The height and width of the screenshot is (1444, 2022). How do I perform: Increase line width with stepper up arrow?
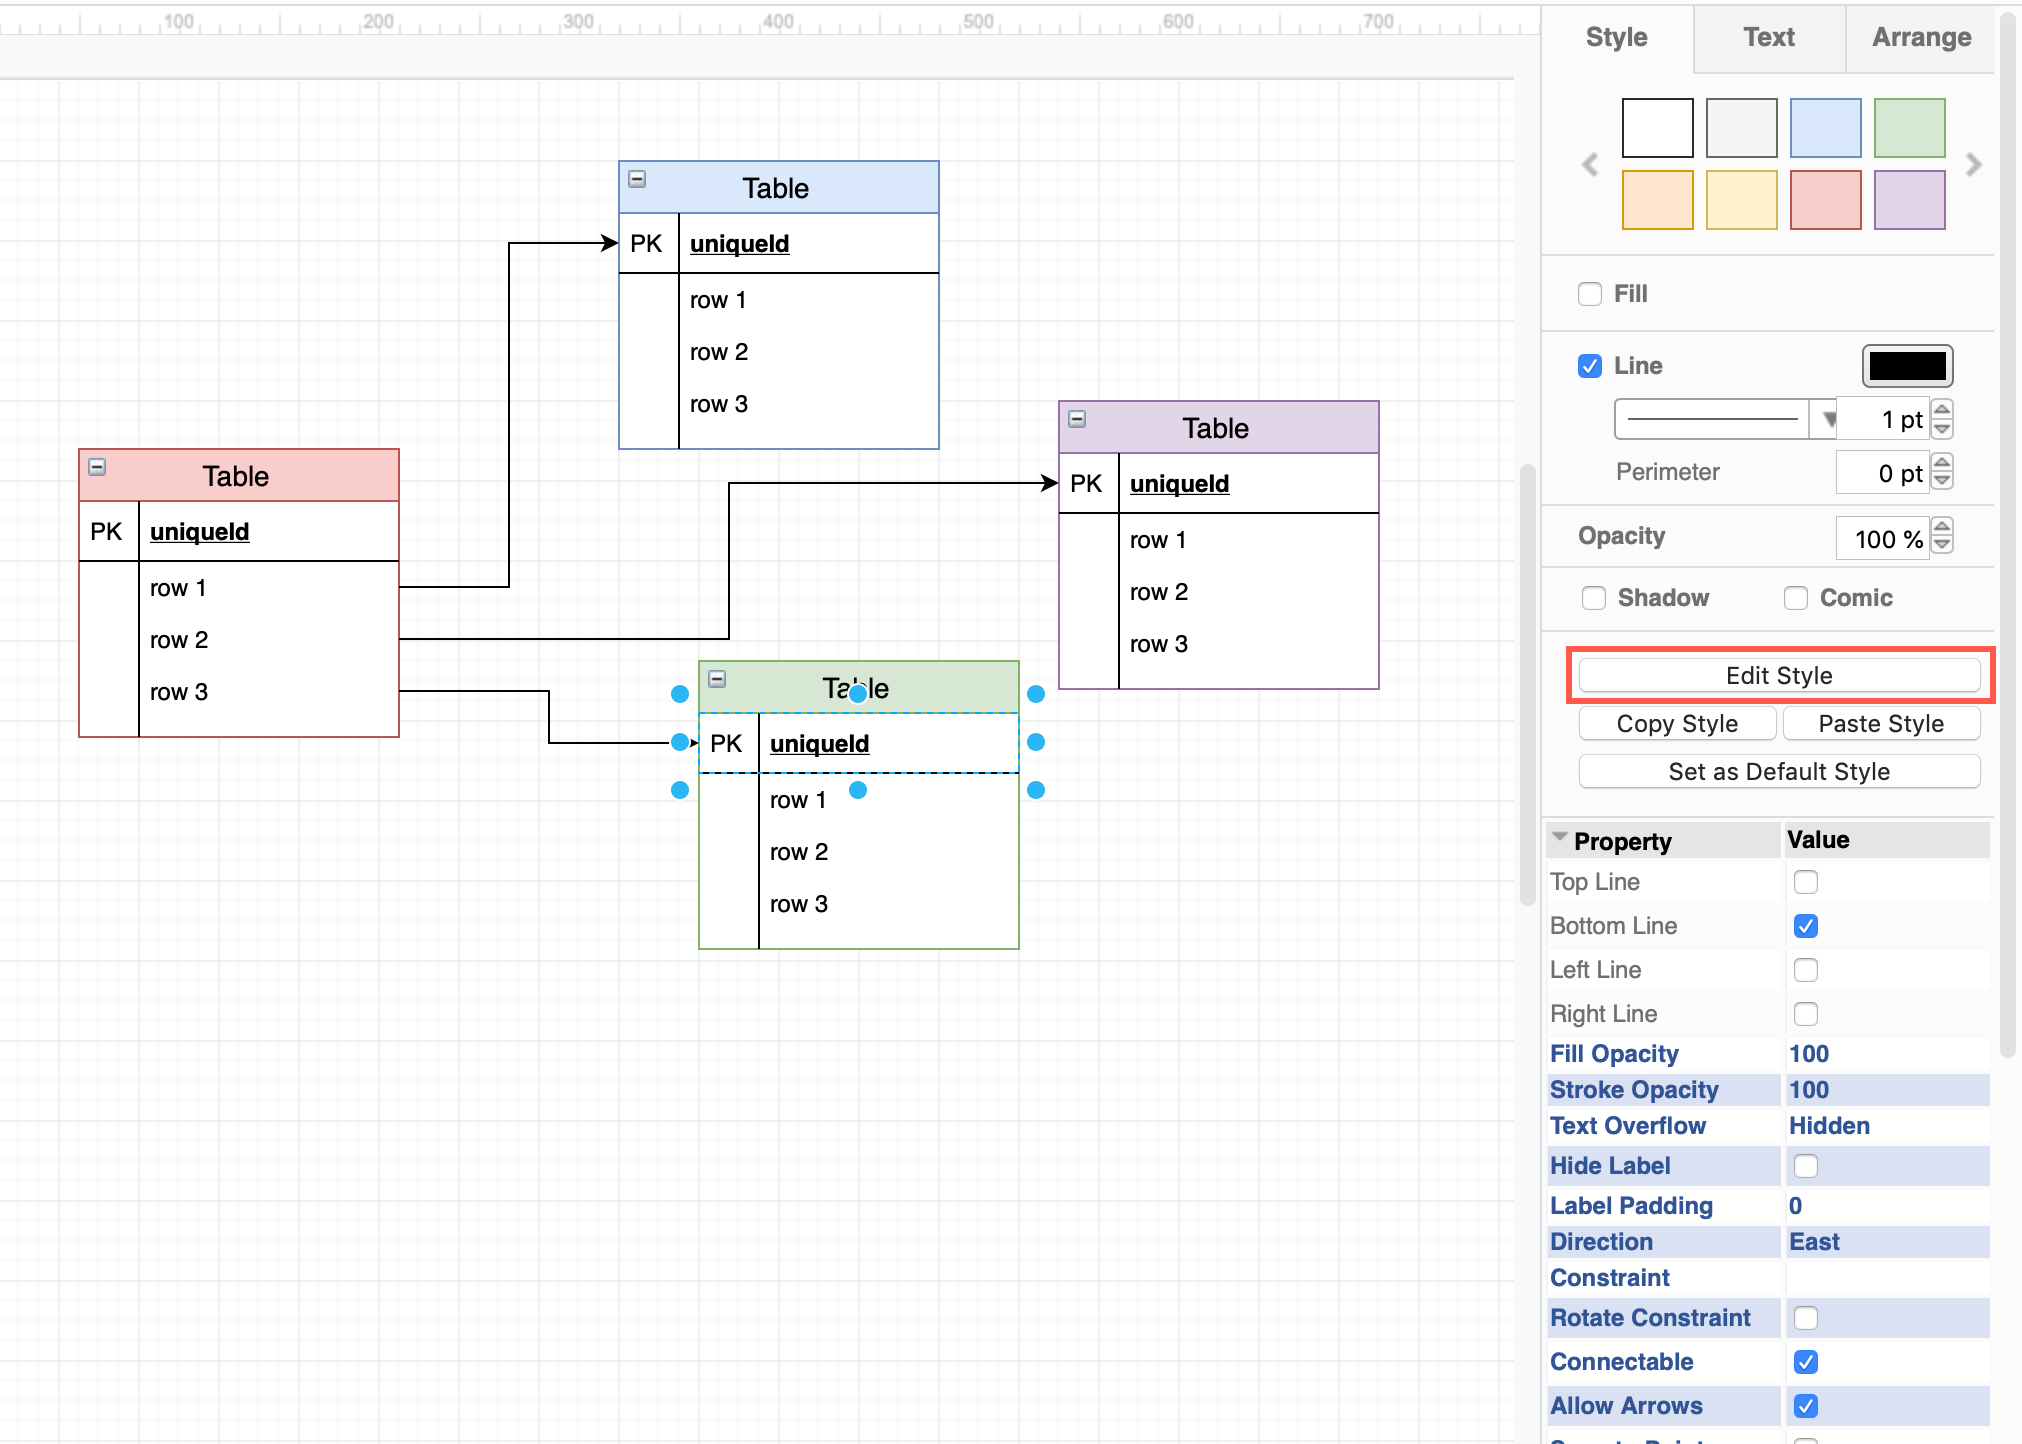(1942, 410)
